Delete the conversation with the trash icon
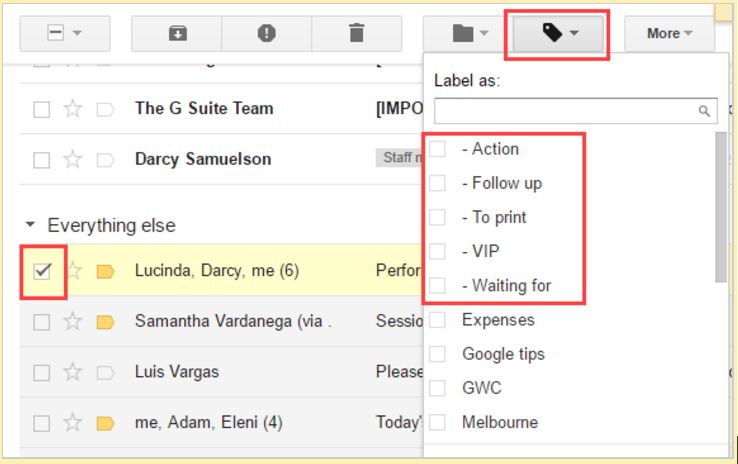 pos(356,33)
